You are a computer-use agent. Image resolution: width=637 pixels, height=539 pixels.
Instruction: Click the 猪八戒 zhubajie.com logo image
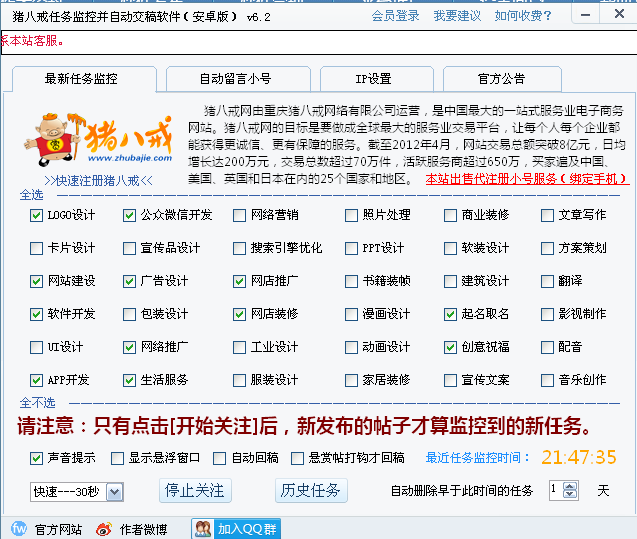98,140
